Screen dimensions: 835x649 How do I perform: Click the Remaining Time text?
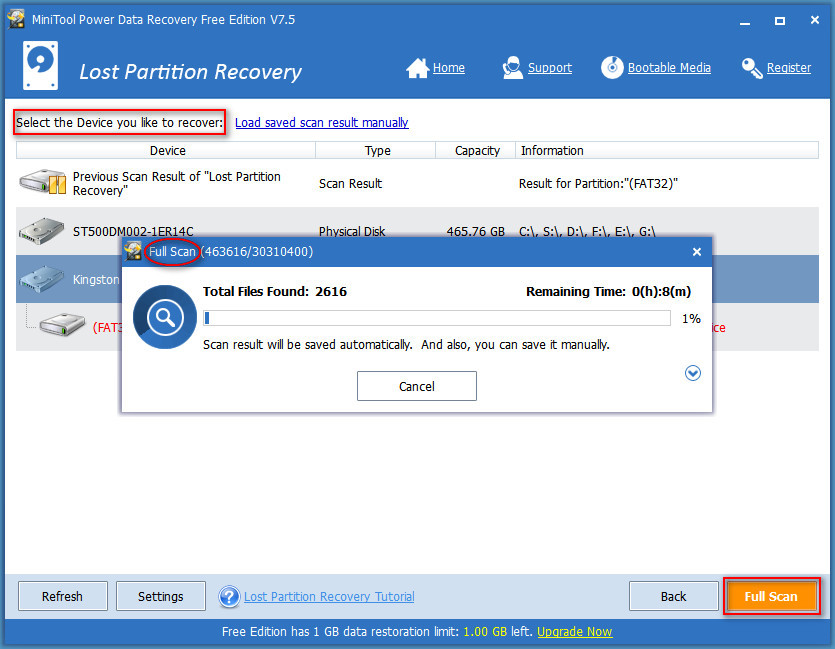click(x=609, y=292)
